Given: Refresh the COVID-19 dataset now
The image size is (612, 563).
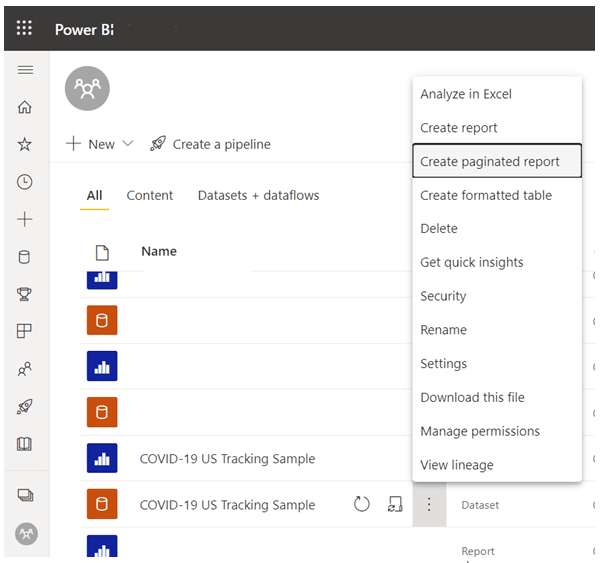Looking at the screenshot, I should (x=362, y=504).
